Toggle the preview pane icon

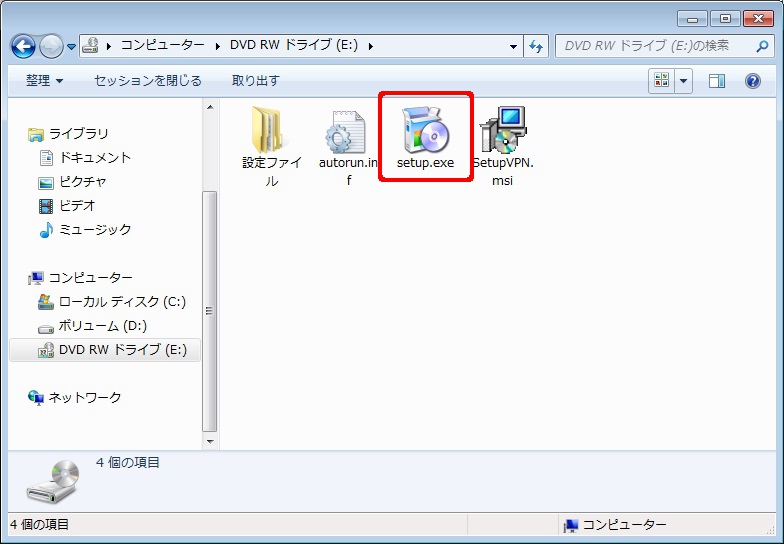[717, 81]
